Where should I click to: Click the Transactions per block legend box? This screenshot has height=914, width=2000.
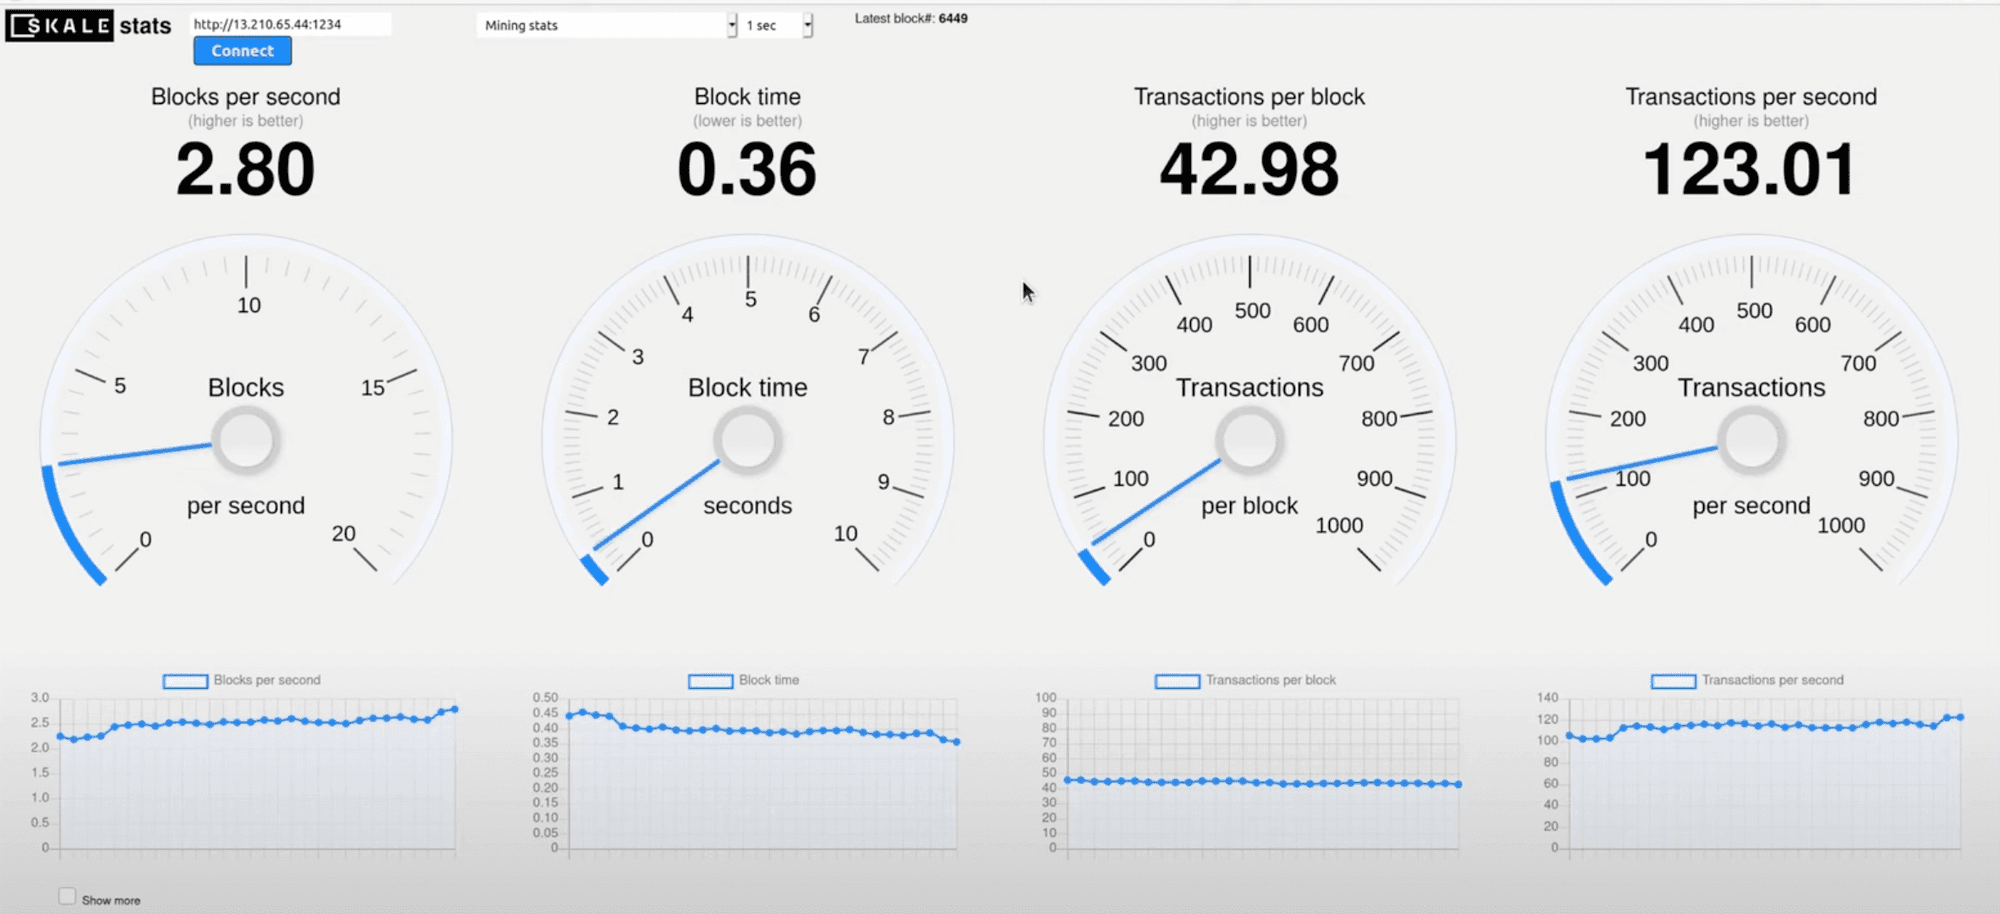click(x=1177, y=681)
